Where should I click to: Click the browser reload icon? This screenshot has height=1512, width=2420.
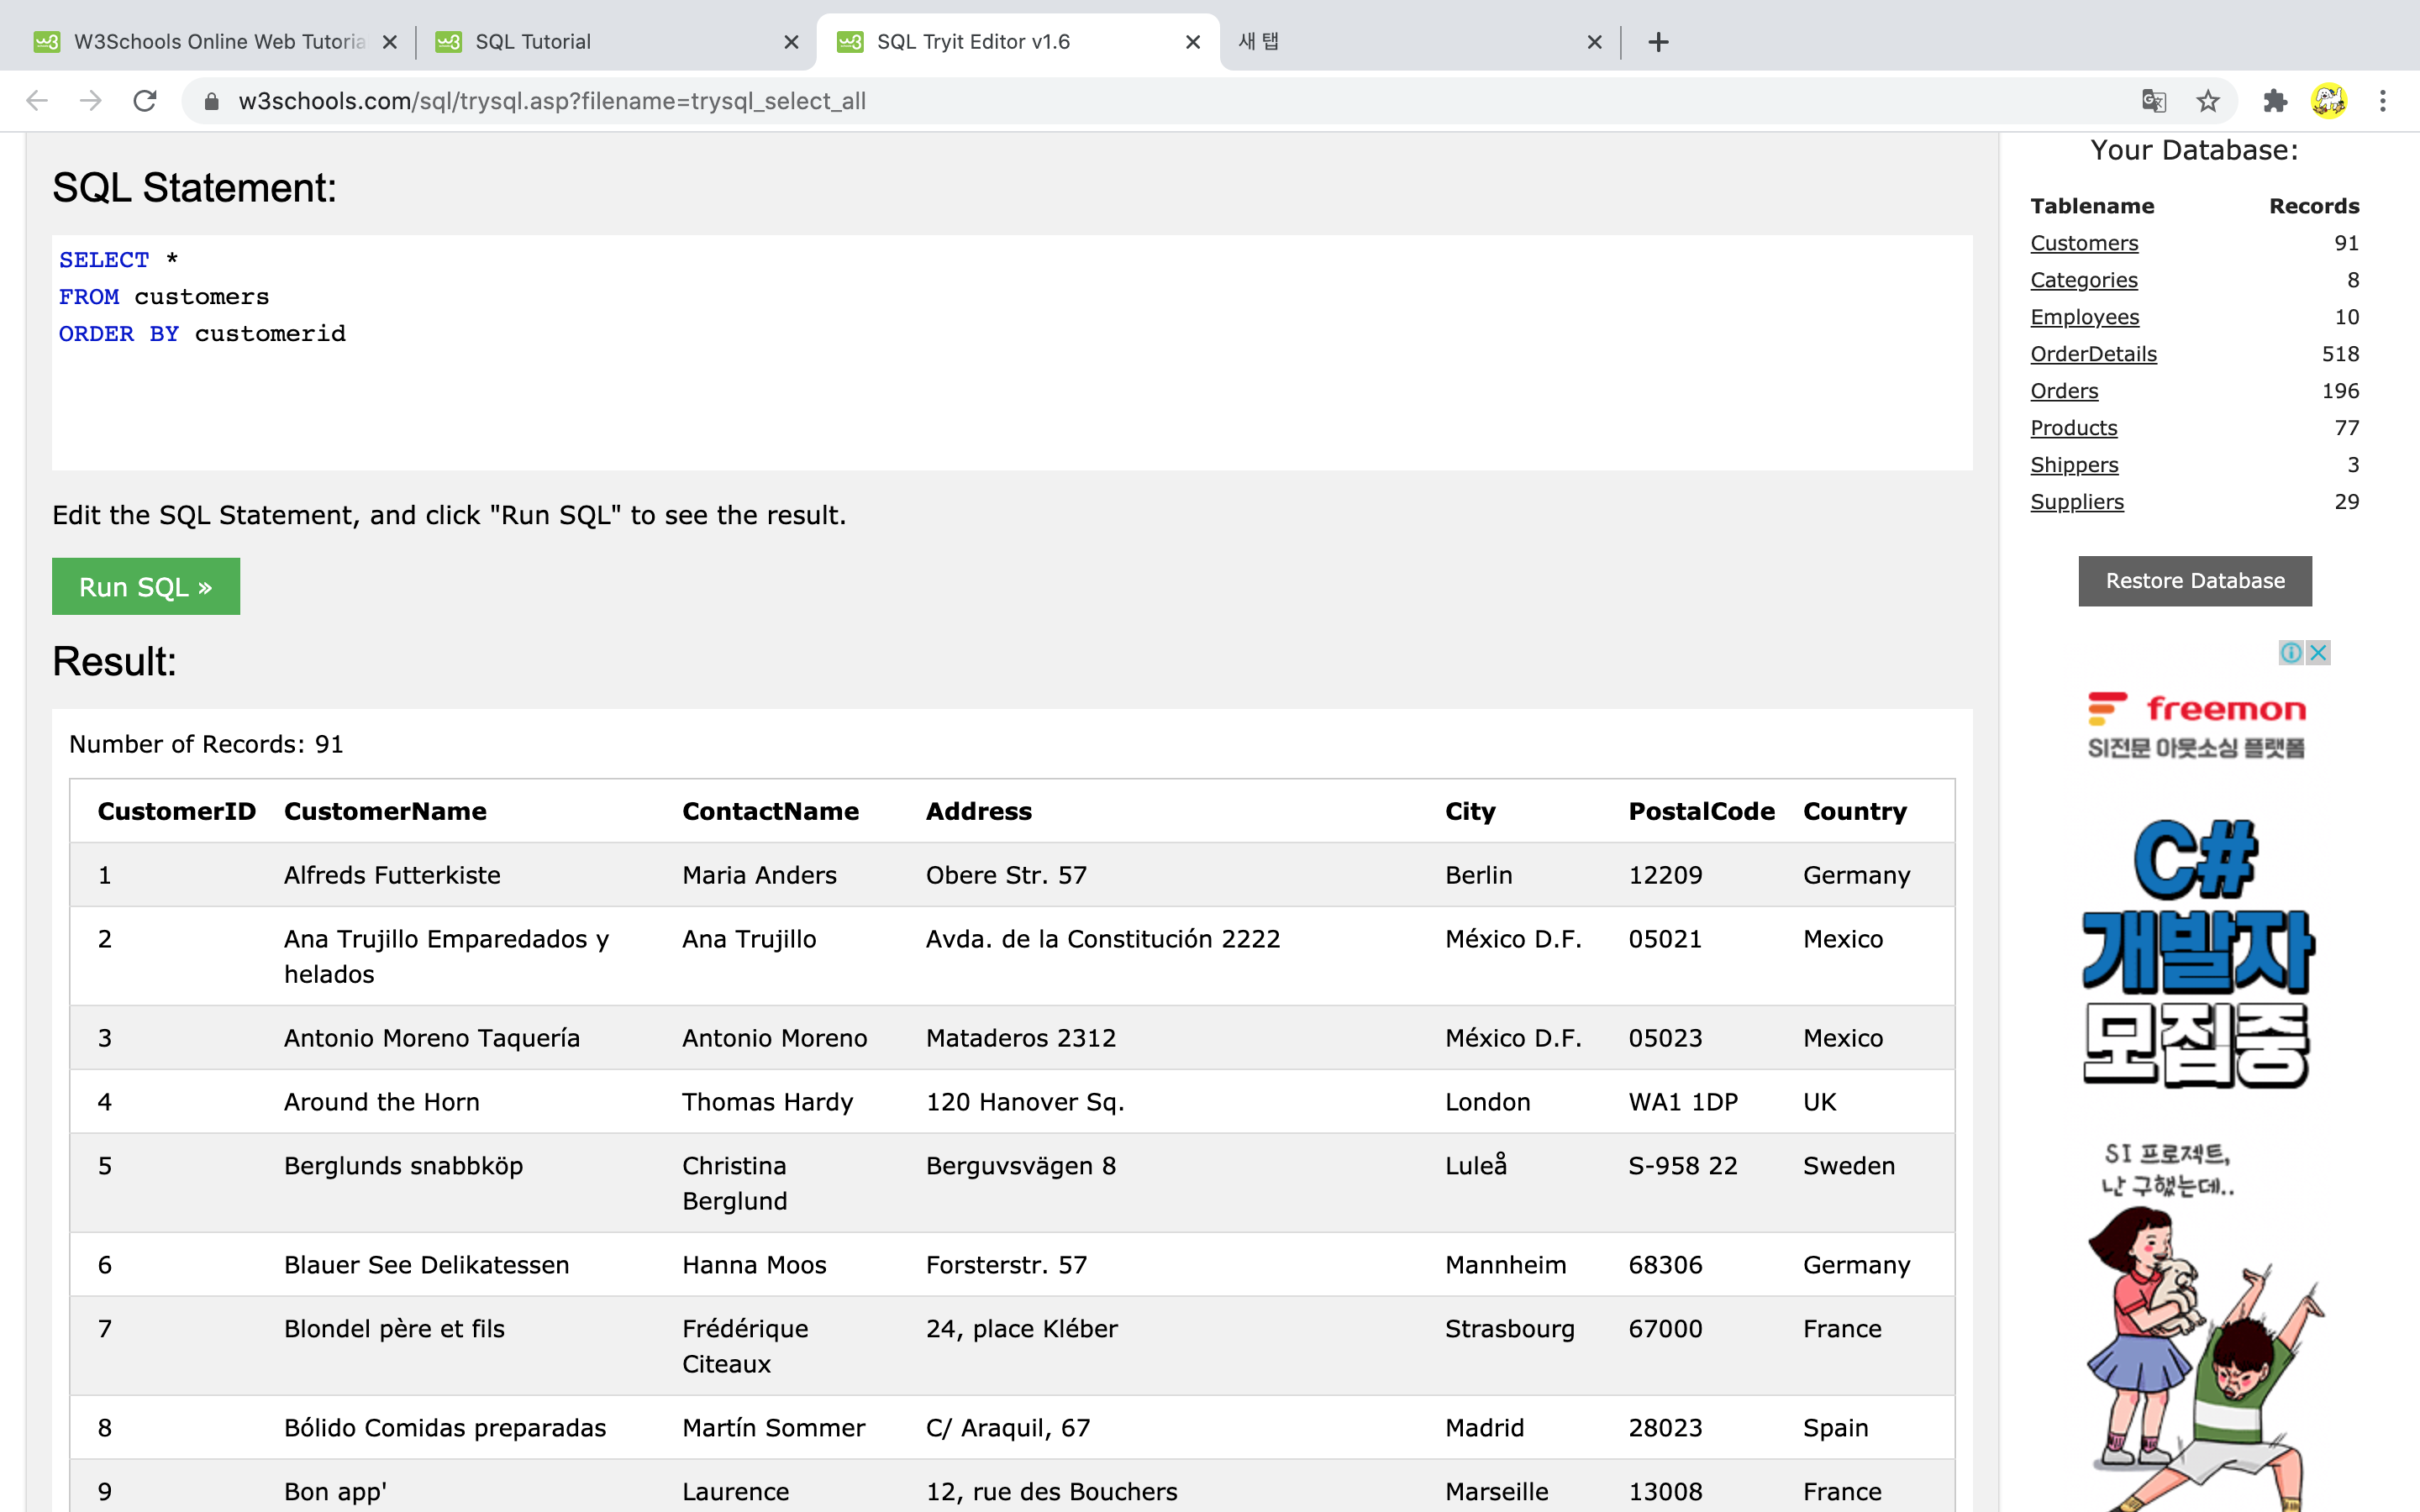tap(145, 101)
